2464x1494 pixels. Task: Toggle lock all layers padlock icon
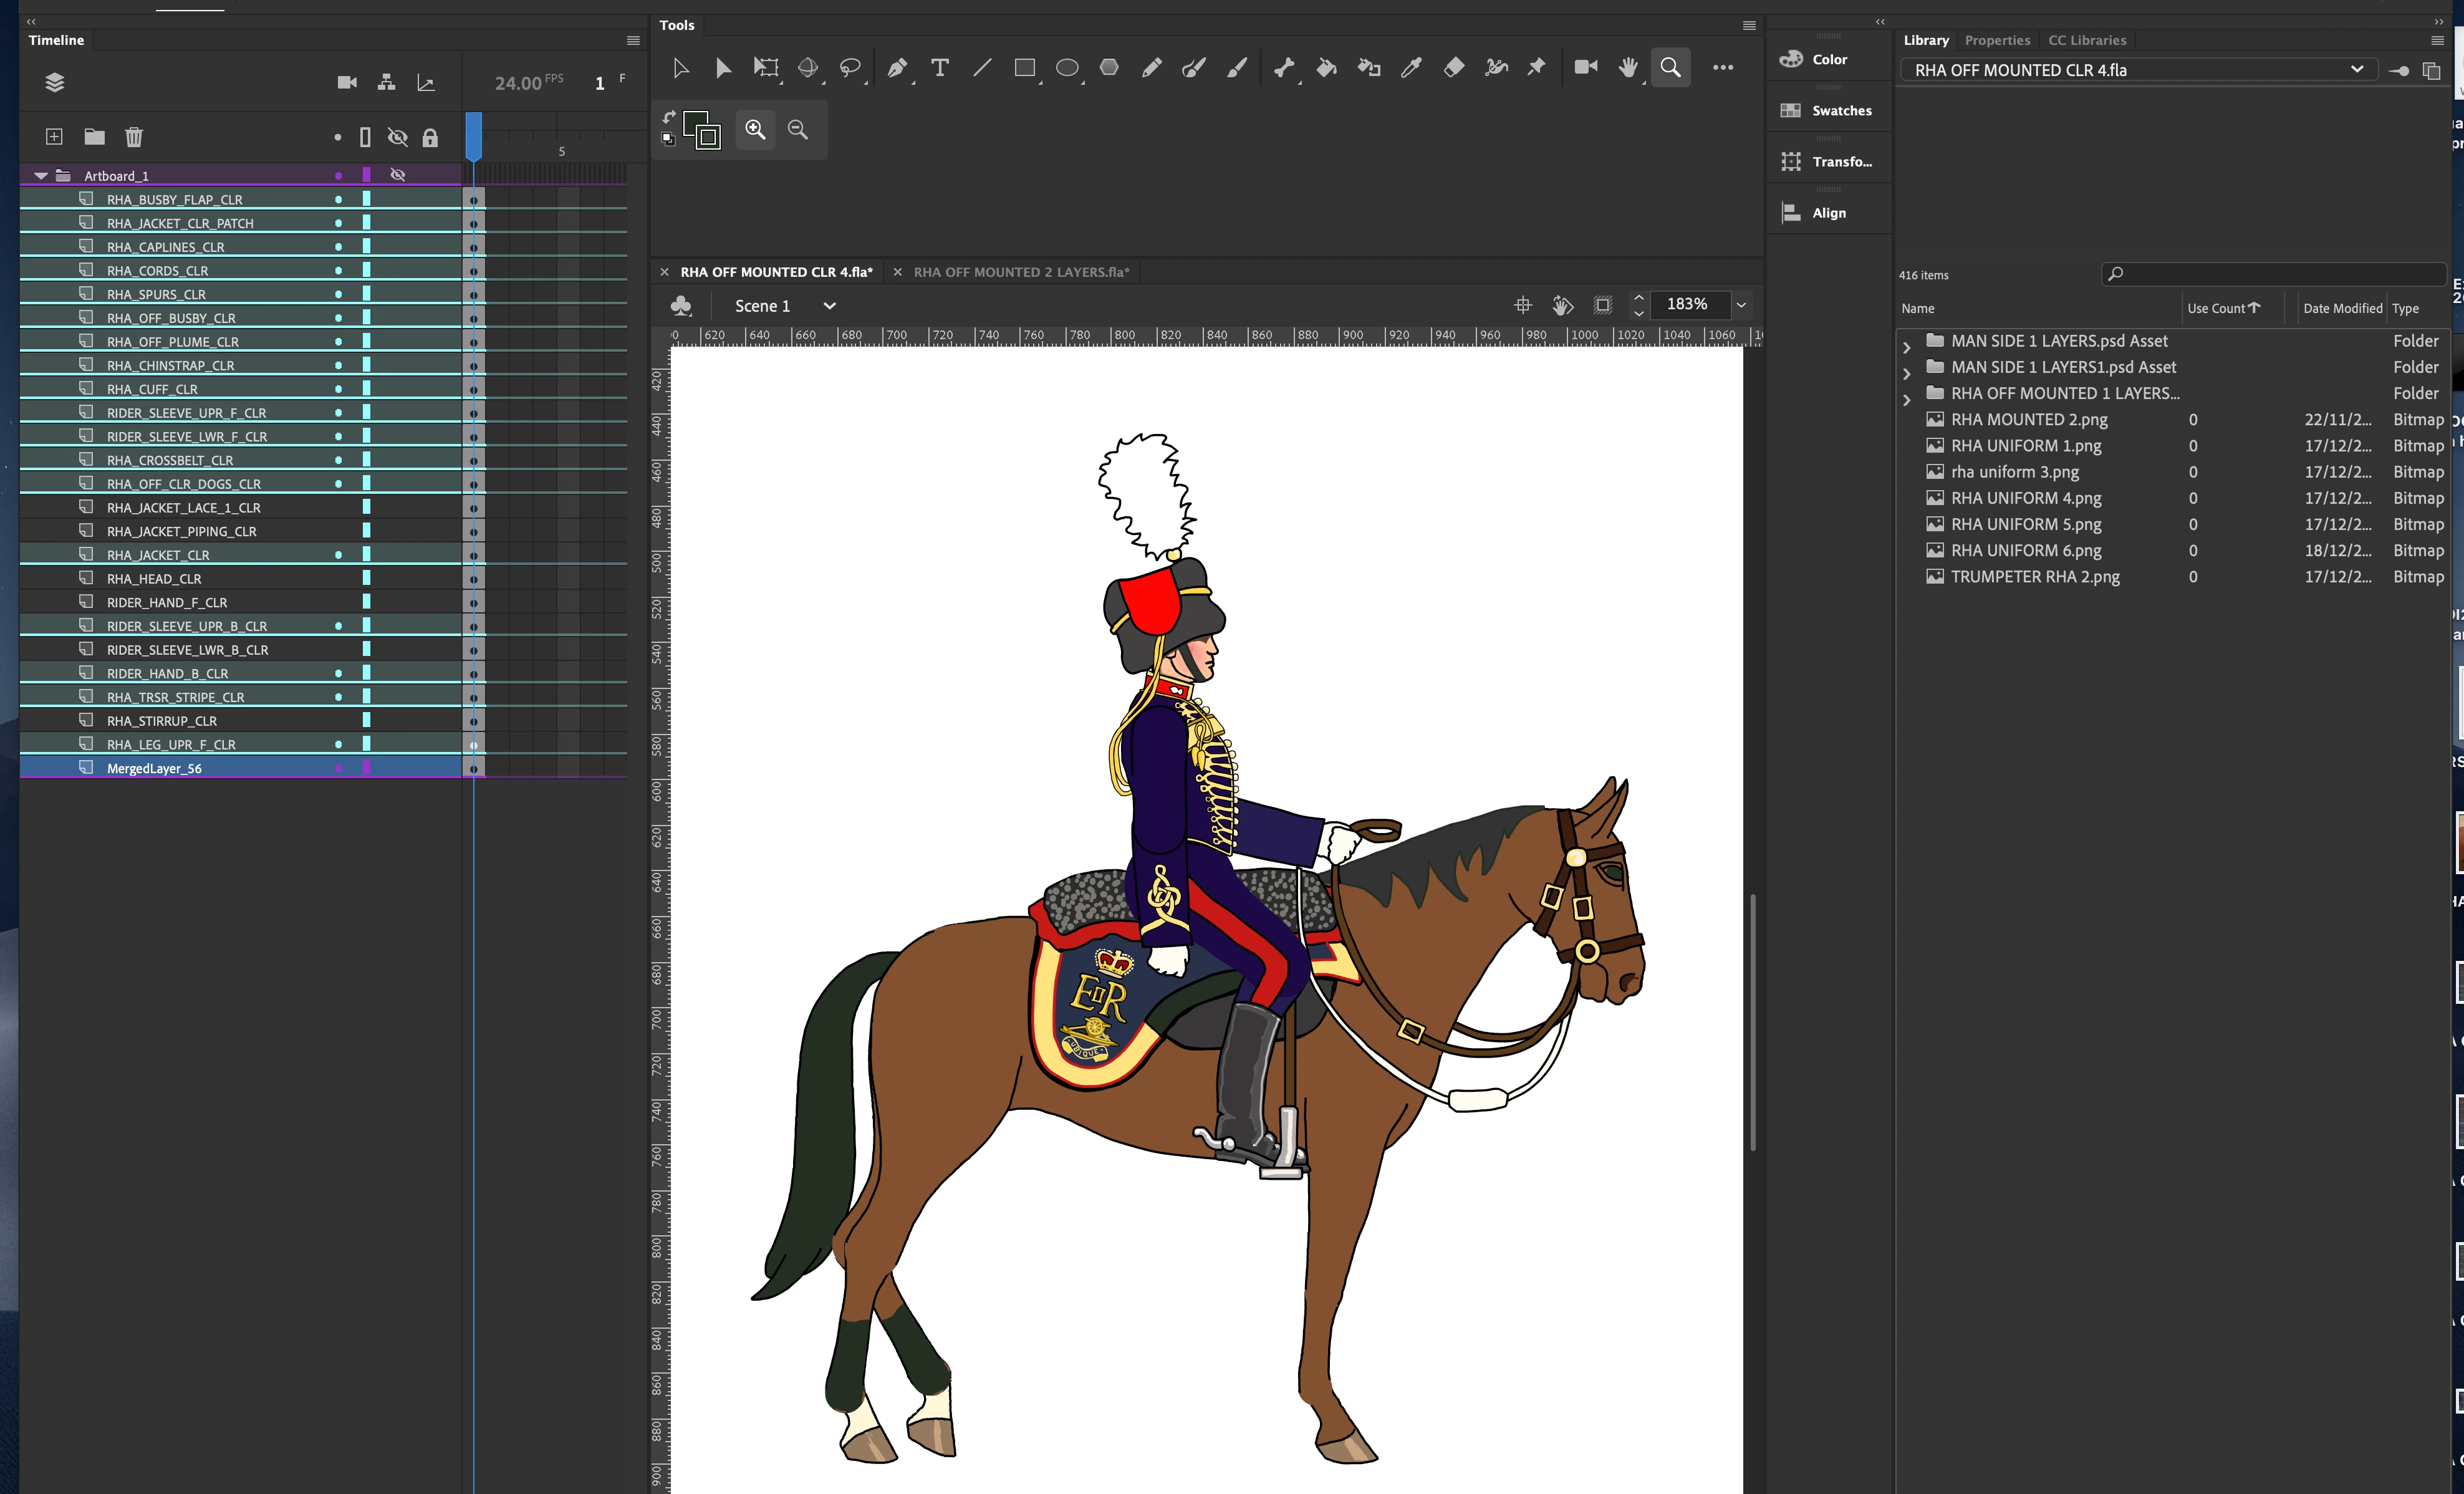coord(430,138)
